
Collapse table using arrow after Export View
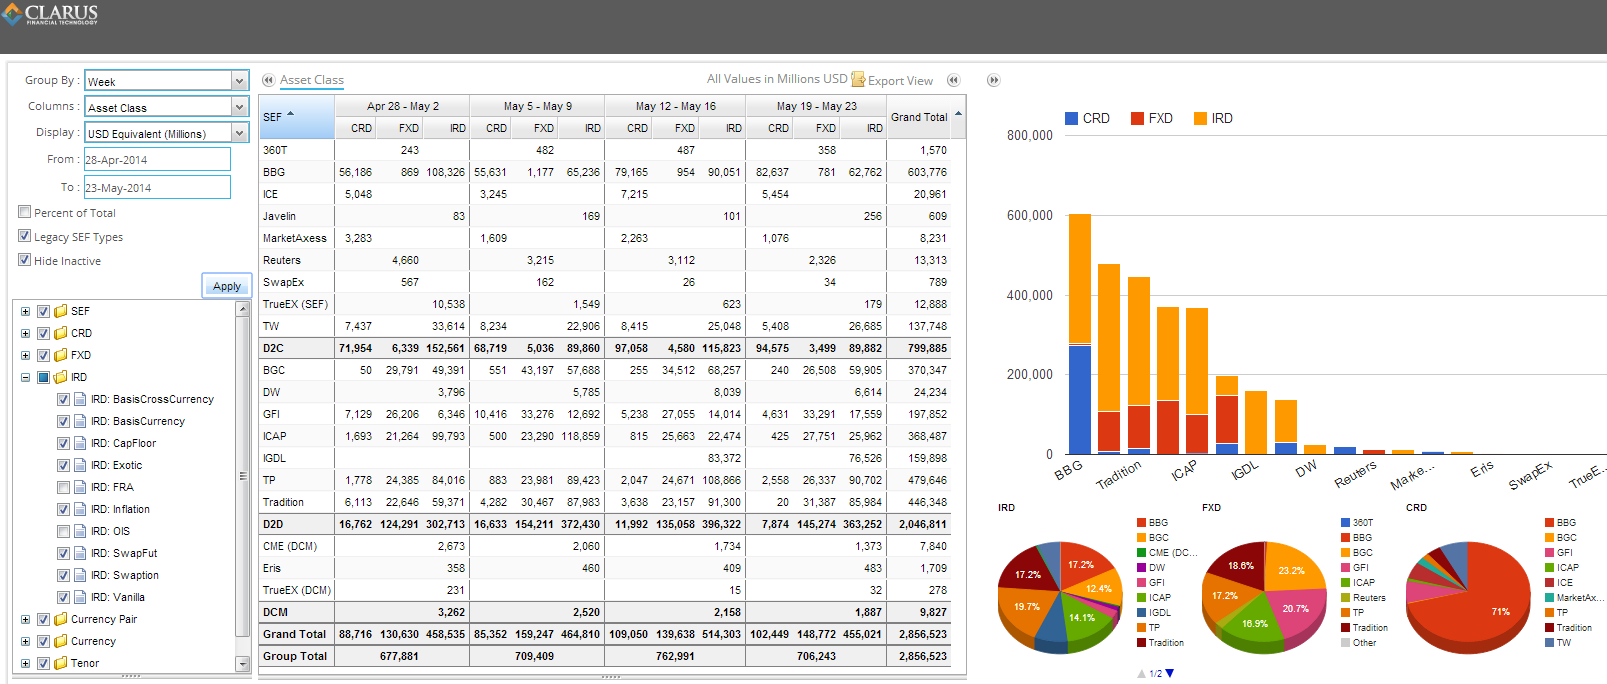tap(953, 80)
